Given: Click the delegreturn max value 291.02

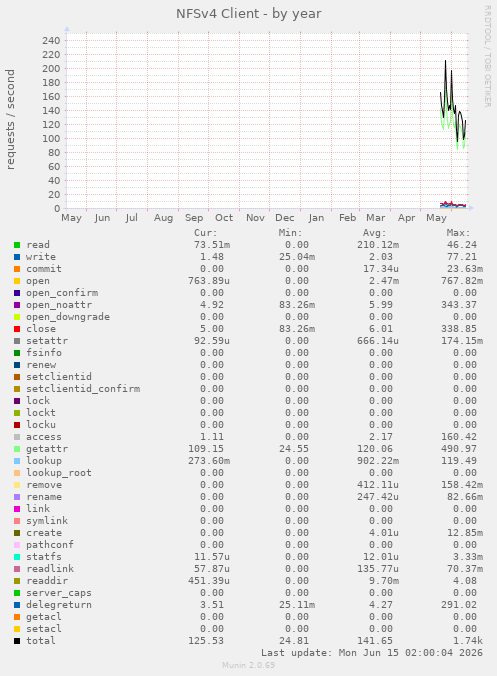Looking at the screenshot, I should pos(459,605).
